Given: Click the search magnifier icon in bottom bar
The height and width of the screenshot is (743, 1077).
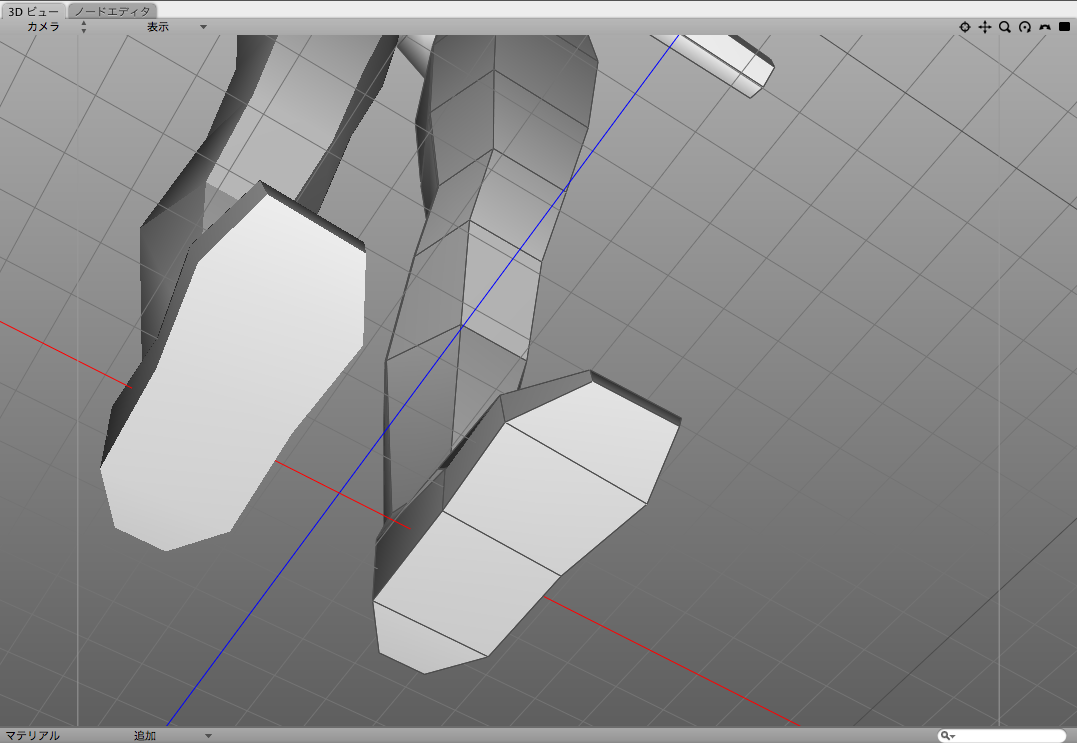Looking at the screenshot, I should click(x=946, y=735).
